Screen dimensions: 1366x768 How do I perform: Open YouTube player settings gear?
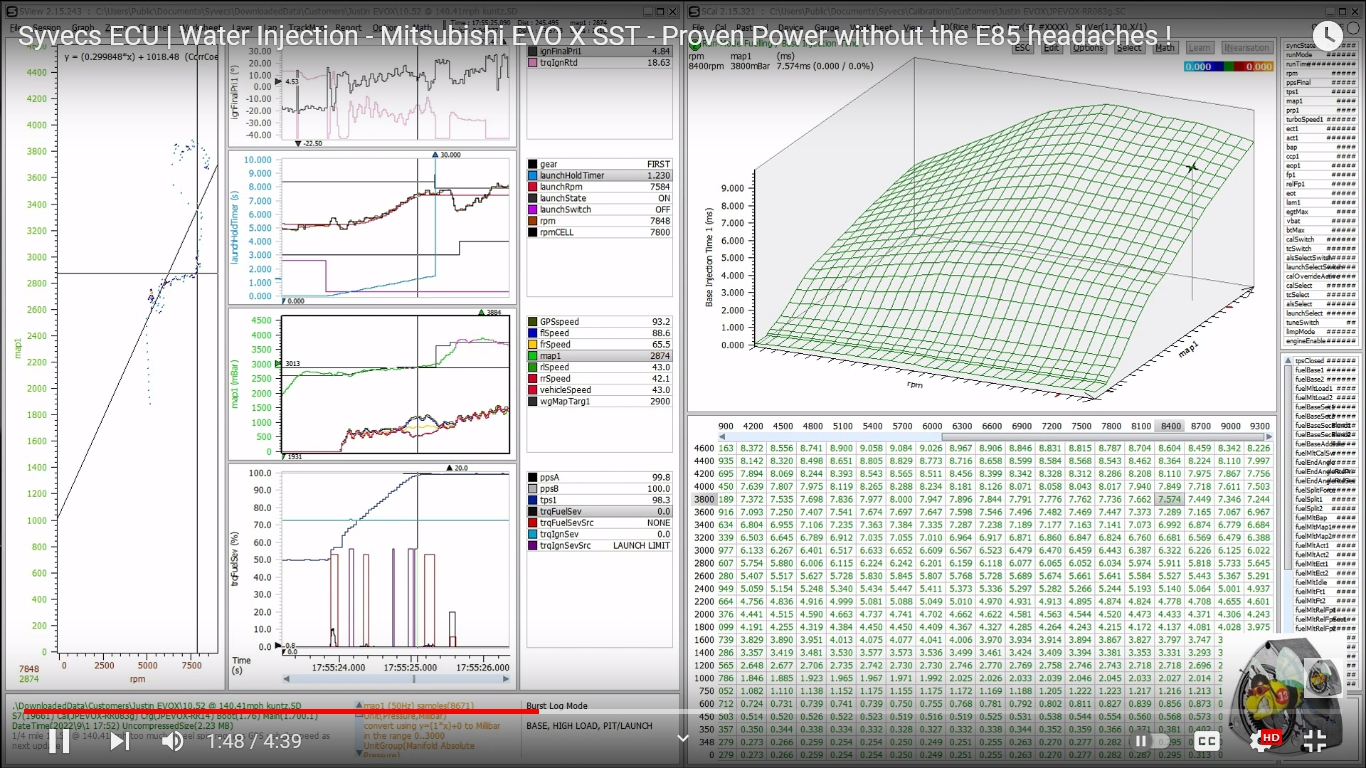1262,741
